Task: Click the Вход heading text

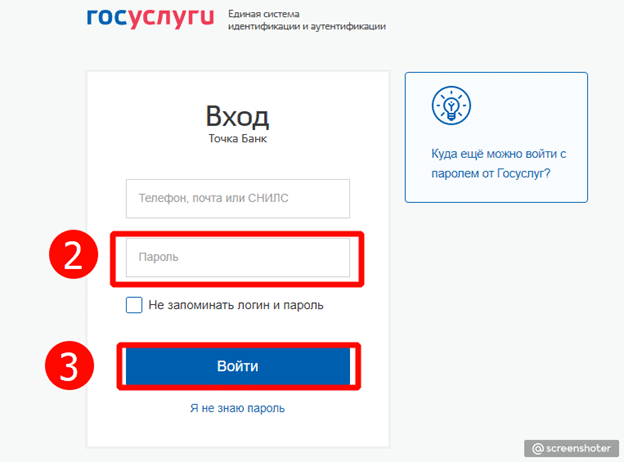Action: (x=237, y=117)
